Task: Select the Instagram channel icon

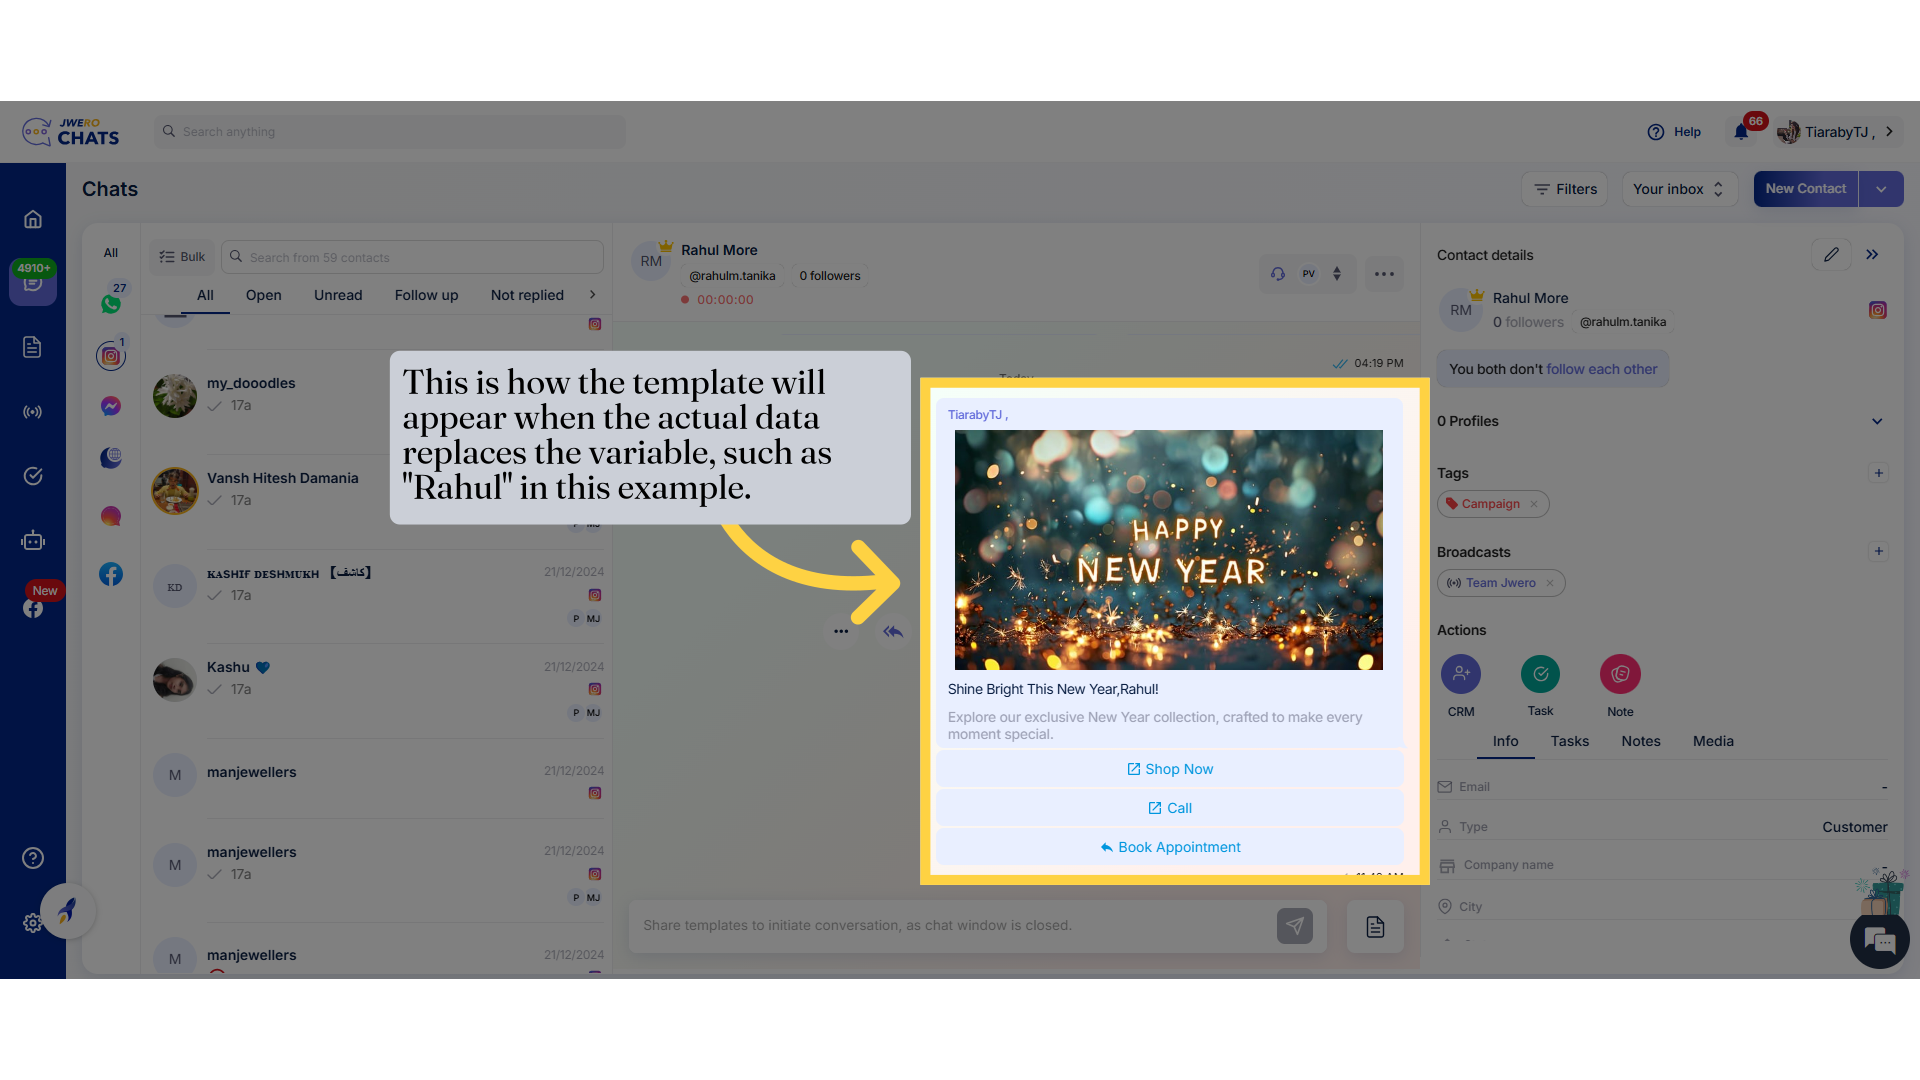Action: [111, 356]
